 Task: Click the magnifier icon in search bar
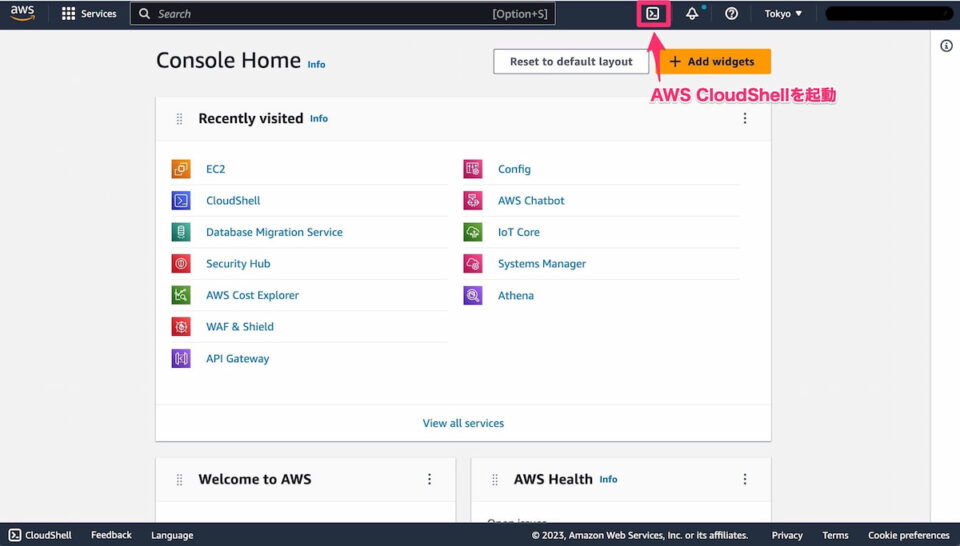(x=144, y=13)
